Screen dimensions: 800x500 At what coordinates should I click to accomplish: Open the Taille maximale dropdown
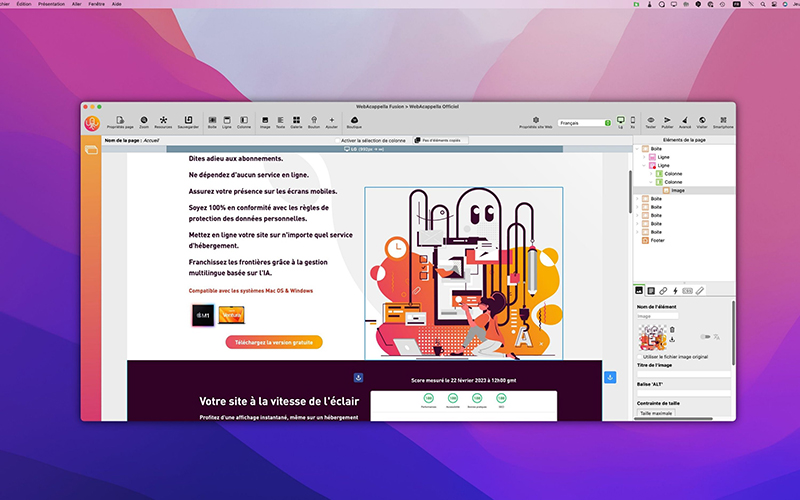(656, 413)
